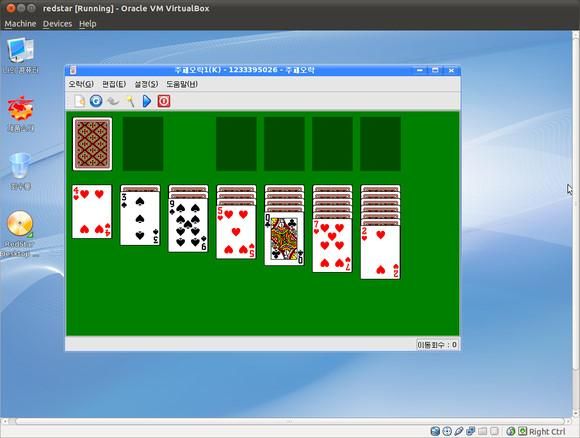Click the solitaire window title bar icon
580x438 pixels.
click(x=73, y=70)
